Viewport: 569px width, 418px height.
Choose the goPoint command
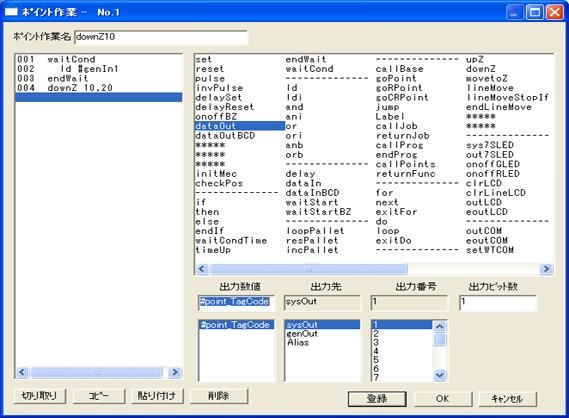point(396,78)
